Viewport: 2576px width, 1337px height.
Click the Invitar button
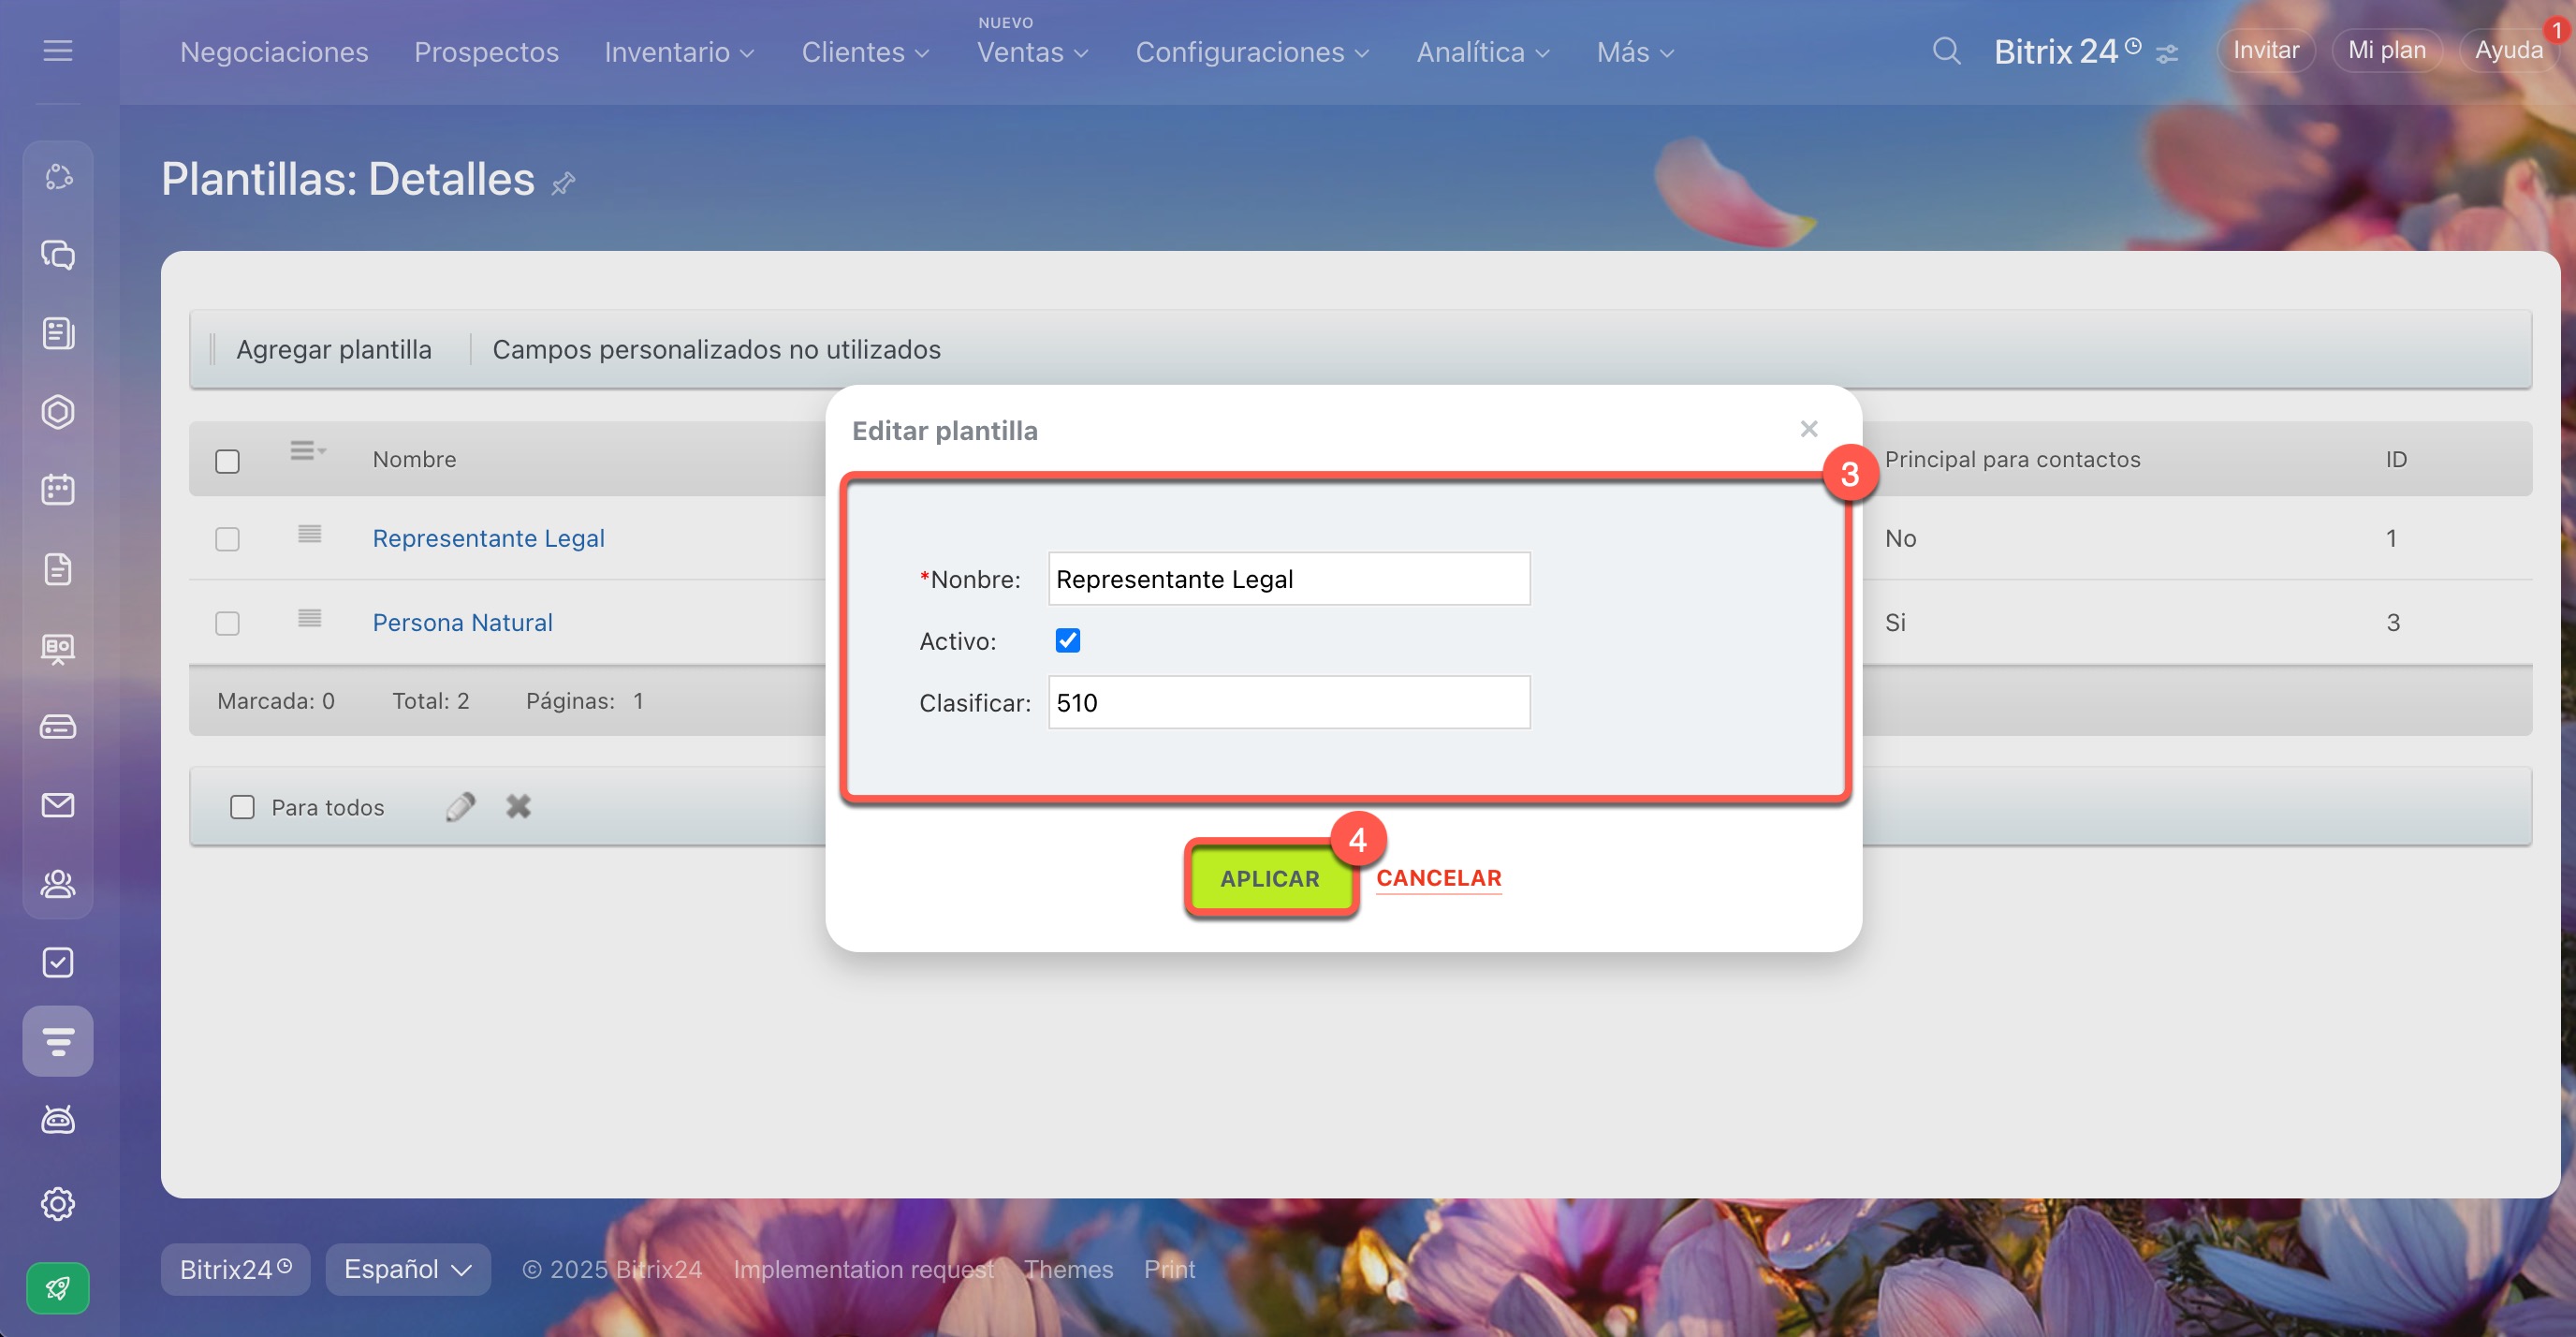click(2266, 50)
